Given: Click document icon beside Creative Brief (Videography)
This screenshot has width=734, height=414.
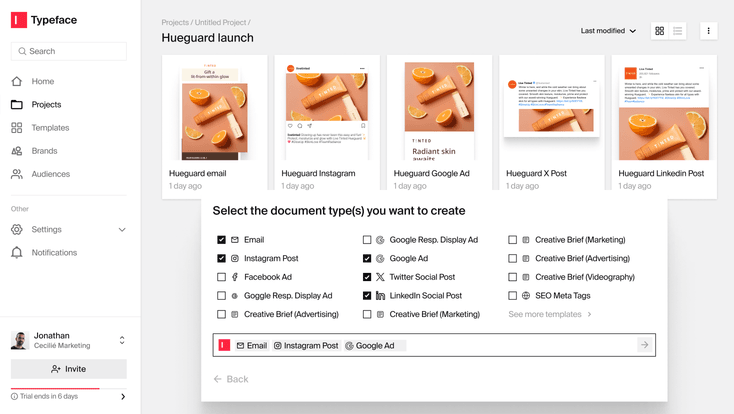Looking at the screenshot, I should (526, 277).
